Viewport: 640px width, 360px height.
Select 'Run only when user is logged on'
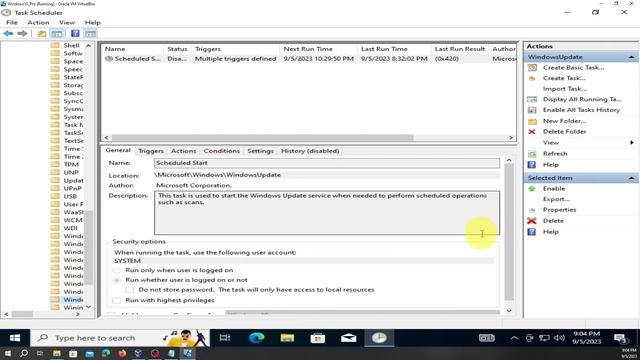tap(117, 270)
